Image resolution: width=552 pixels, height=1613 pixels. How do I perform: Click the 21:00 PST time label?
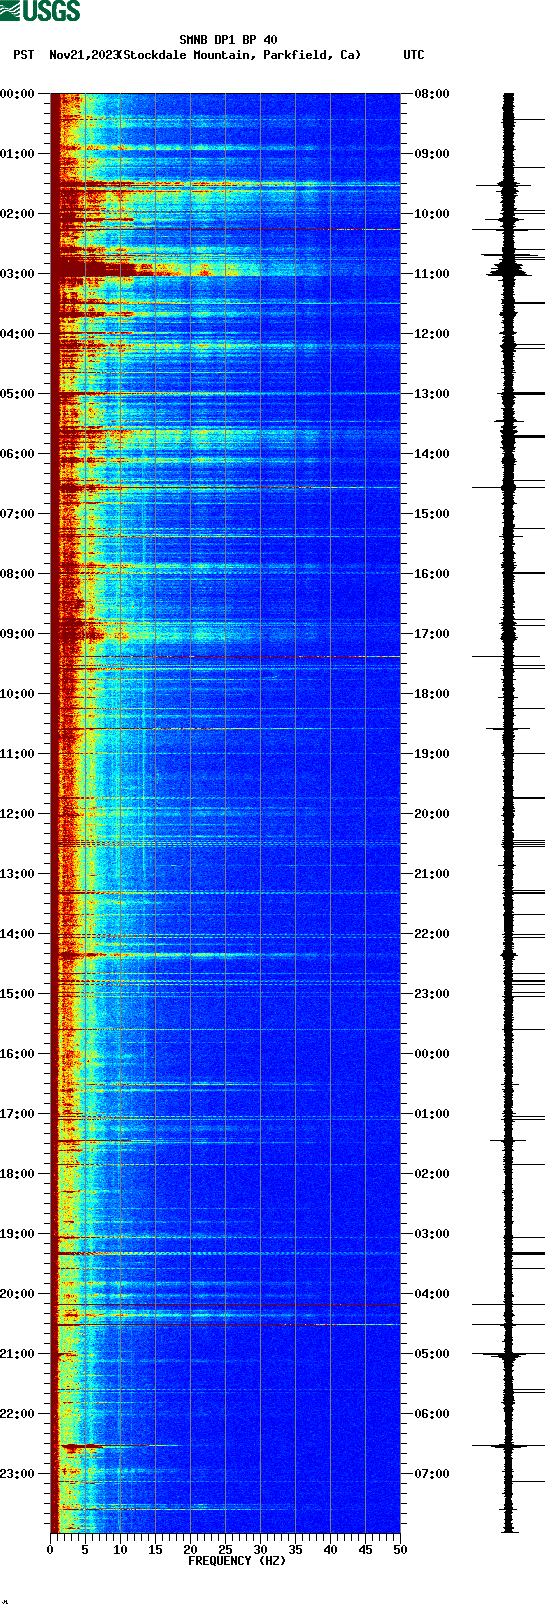click(x=17, y=1354)
